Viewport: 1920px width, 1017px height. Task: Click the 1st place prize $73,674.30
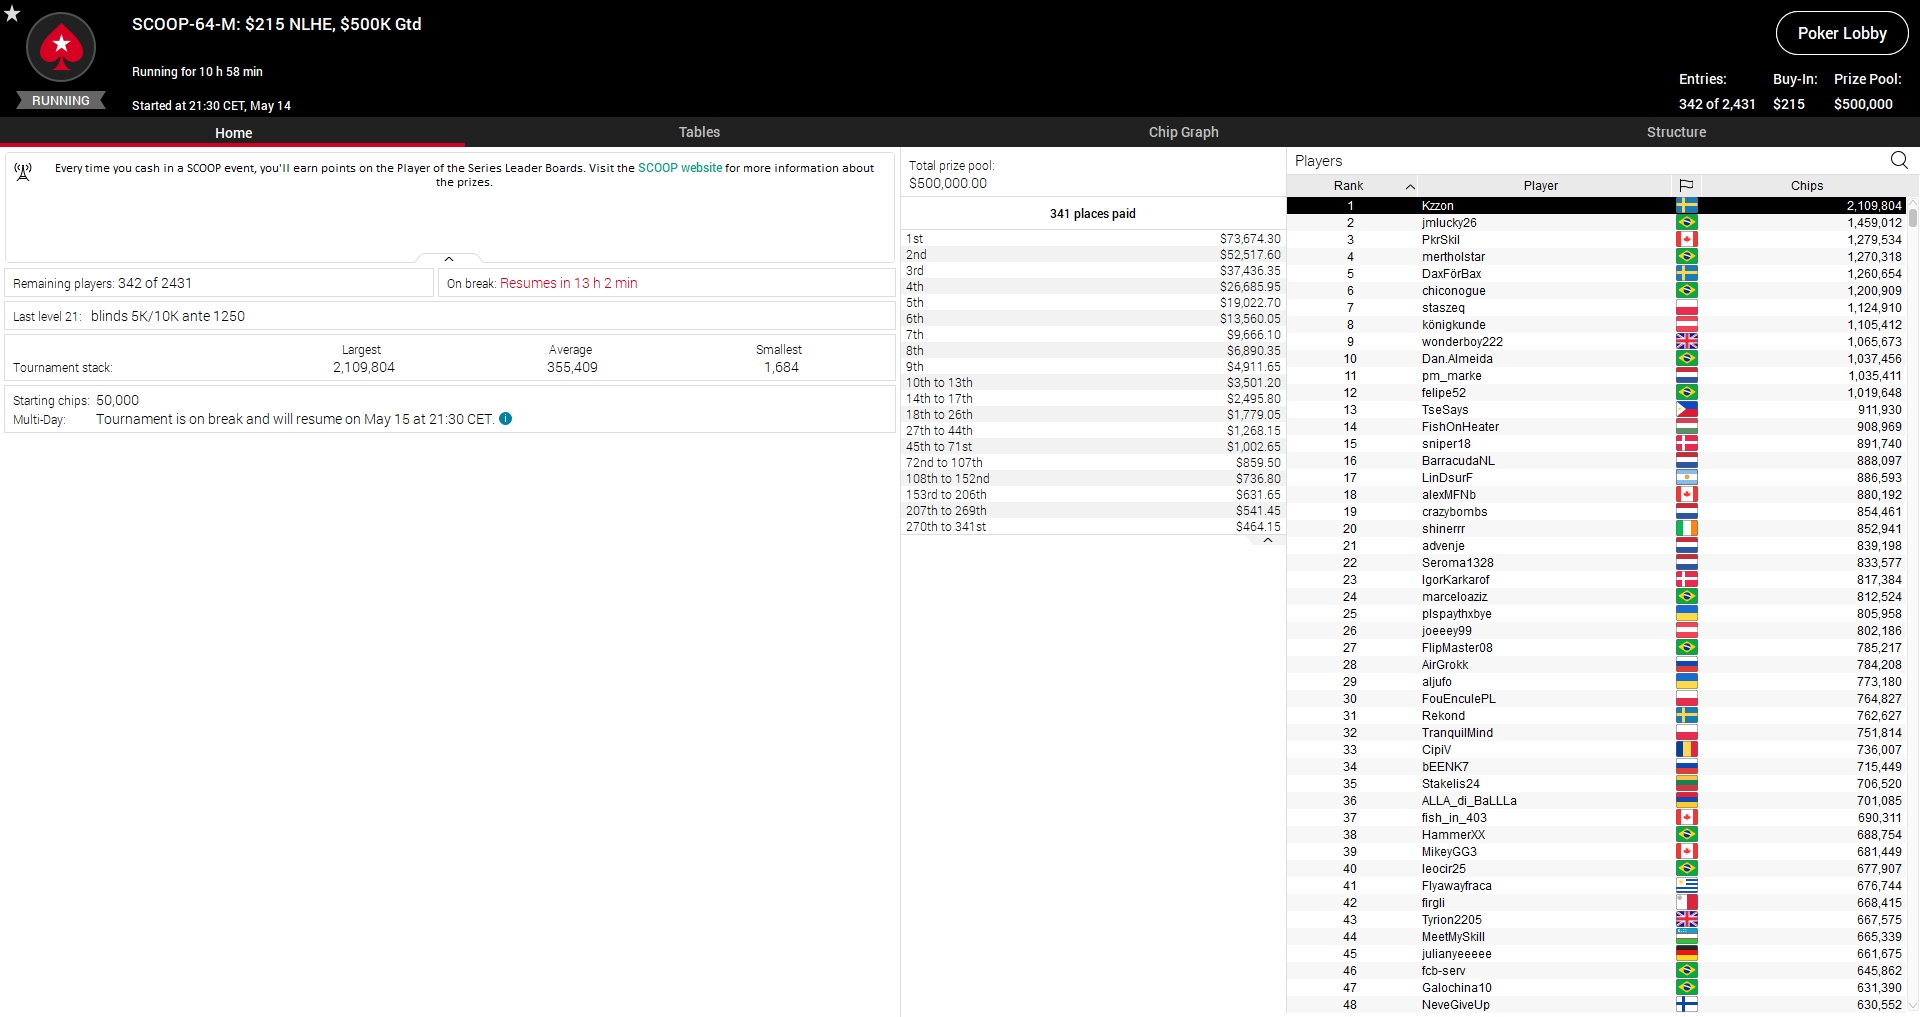pyautogui.click(x=1250, y=239)
